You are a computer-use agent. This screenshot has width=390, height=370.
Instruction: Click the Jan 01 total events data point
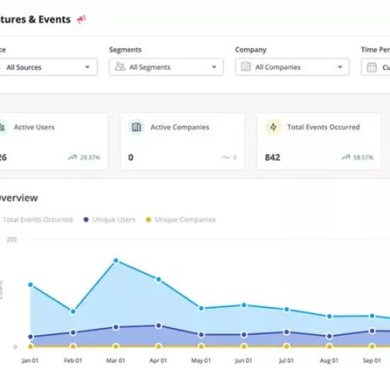(x=30, y=285)
